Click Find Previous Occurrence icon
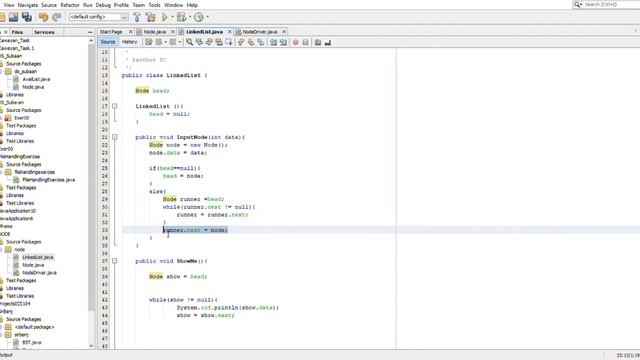 tap(199, 42)
